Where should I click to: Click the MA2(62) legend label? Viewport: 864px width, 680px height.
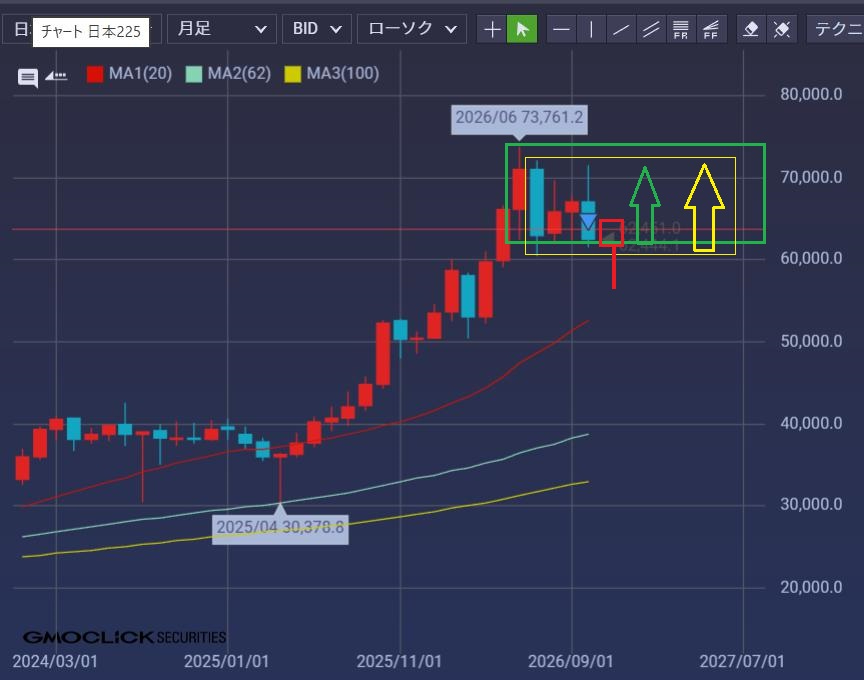tap(239, 73)
